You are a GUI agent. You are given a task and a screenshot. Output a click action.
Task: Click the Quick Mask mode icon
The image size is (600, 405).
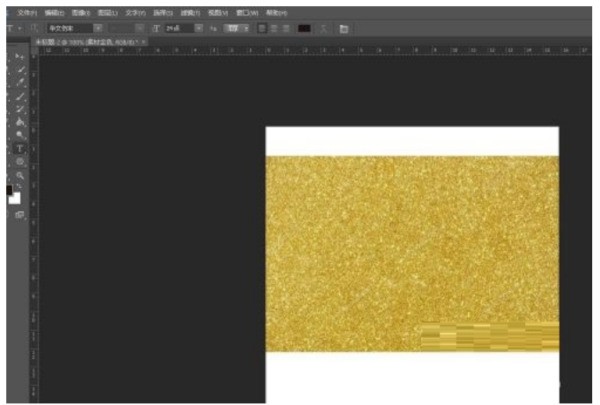point(19,214)
